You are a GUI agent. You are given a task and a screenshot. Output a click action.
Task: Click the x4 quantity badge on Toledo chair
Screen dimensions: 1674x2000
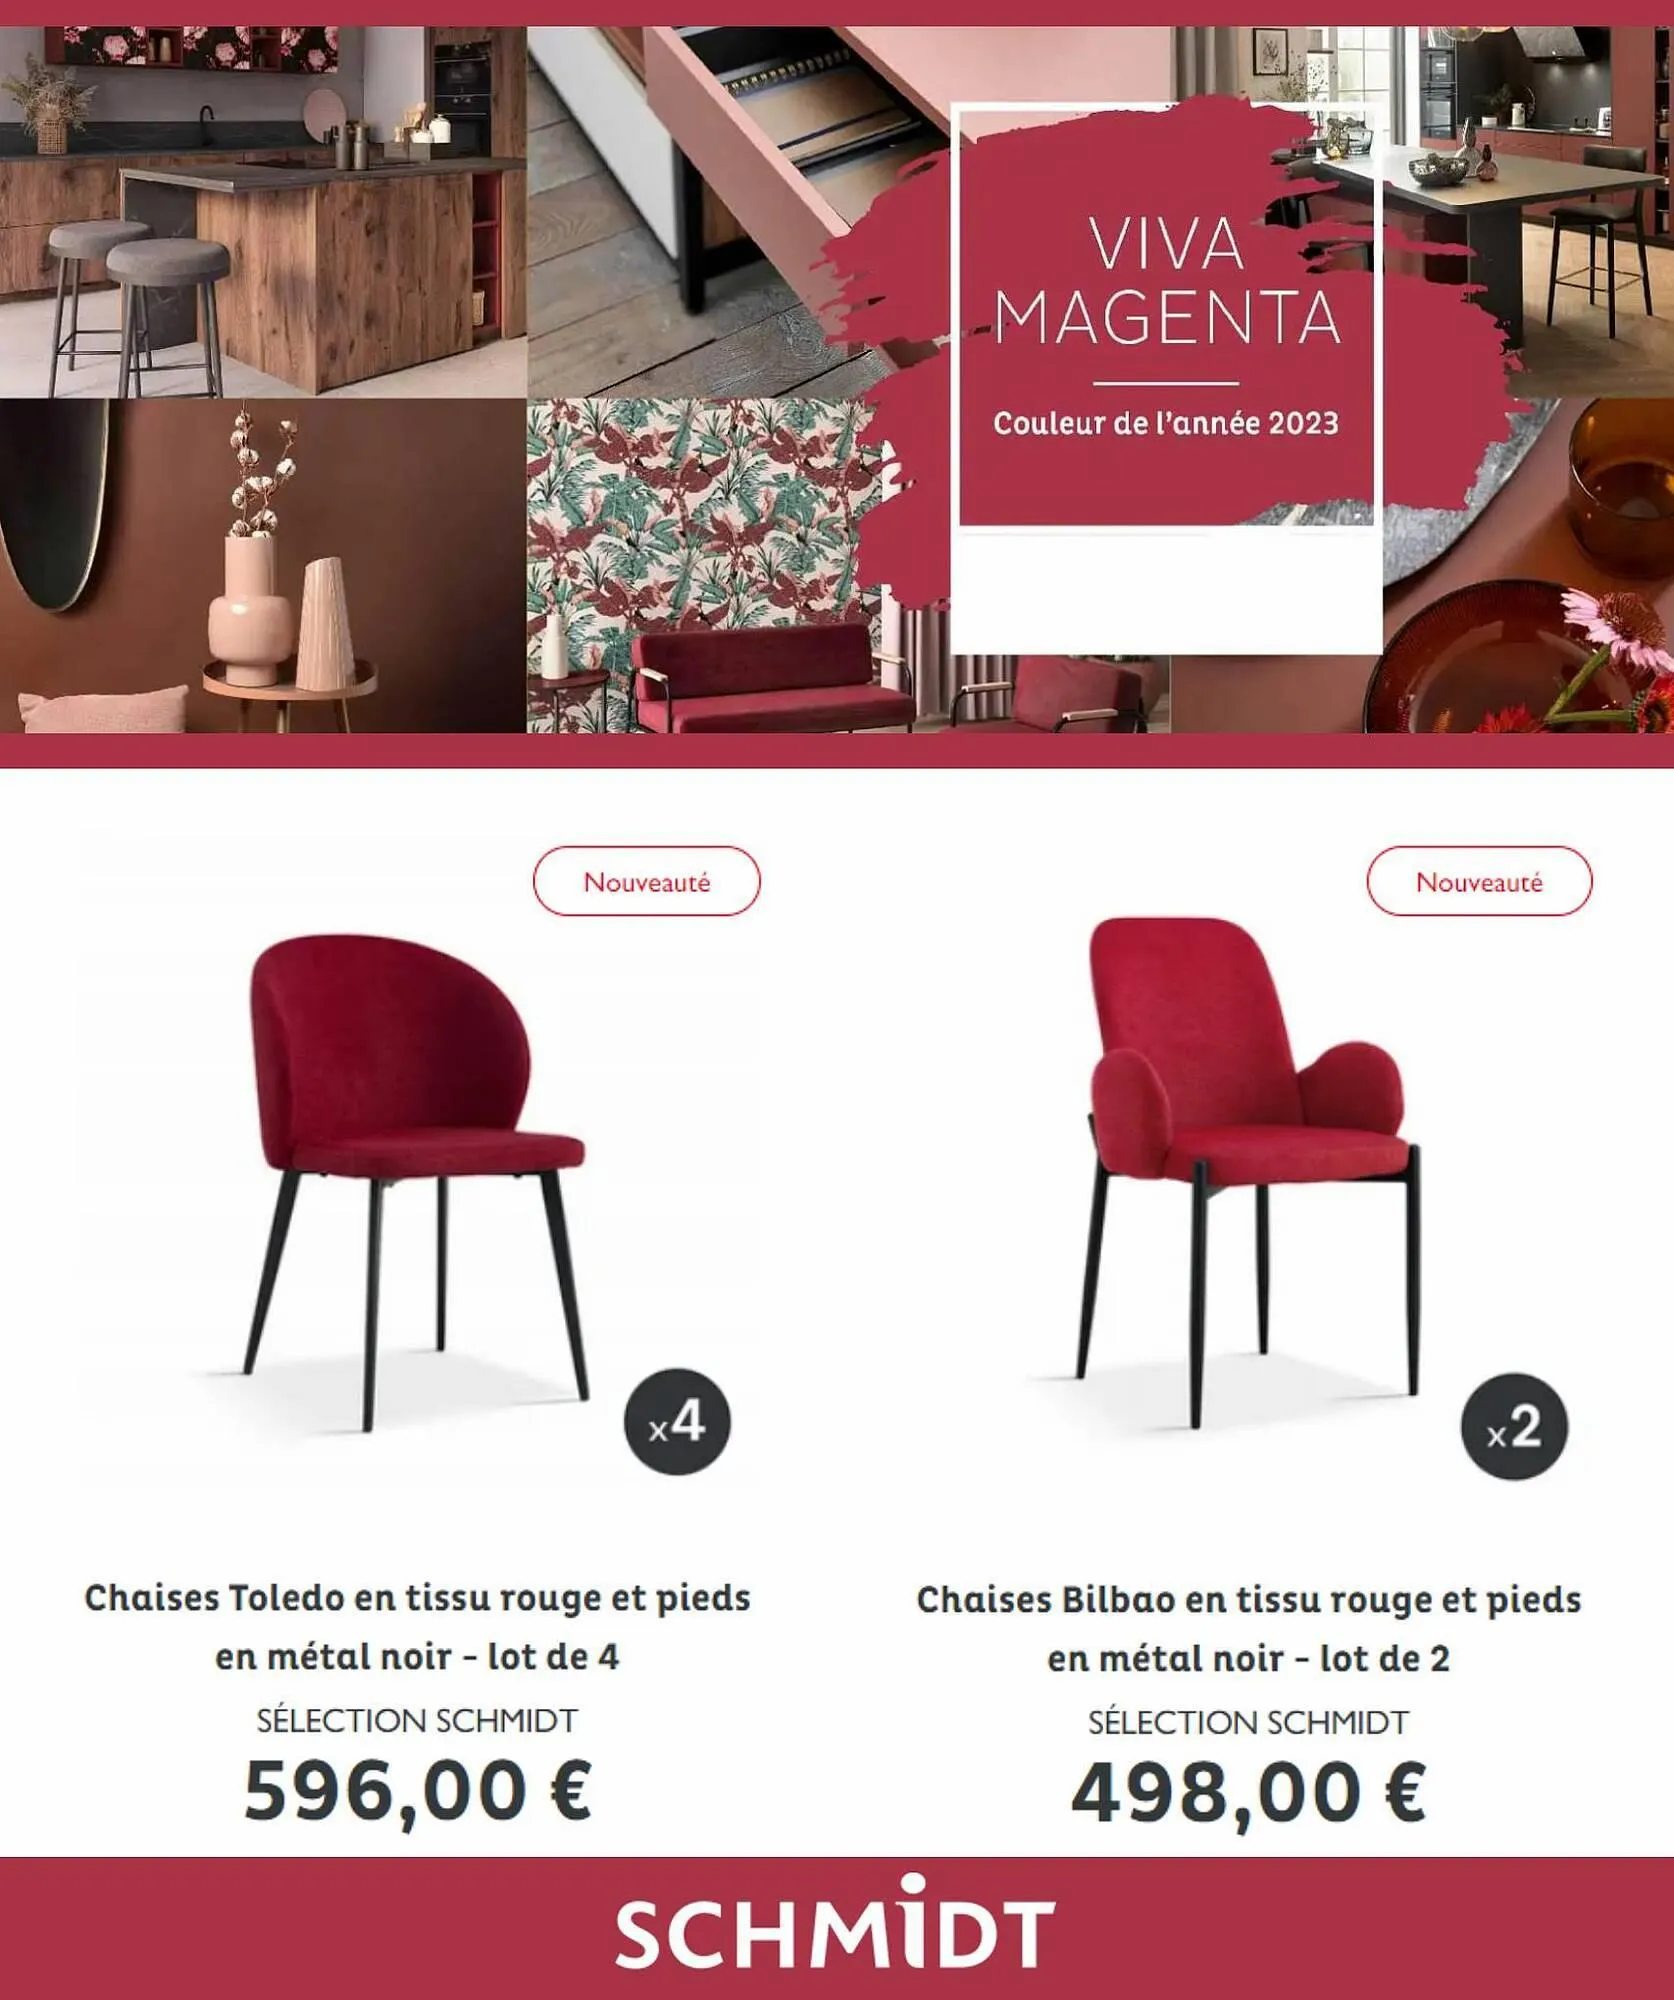pyautogui.click(x=677, y=1421)
